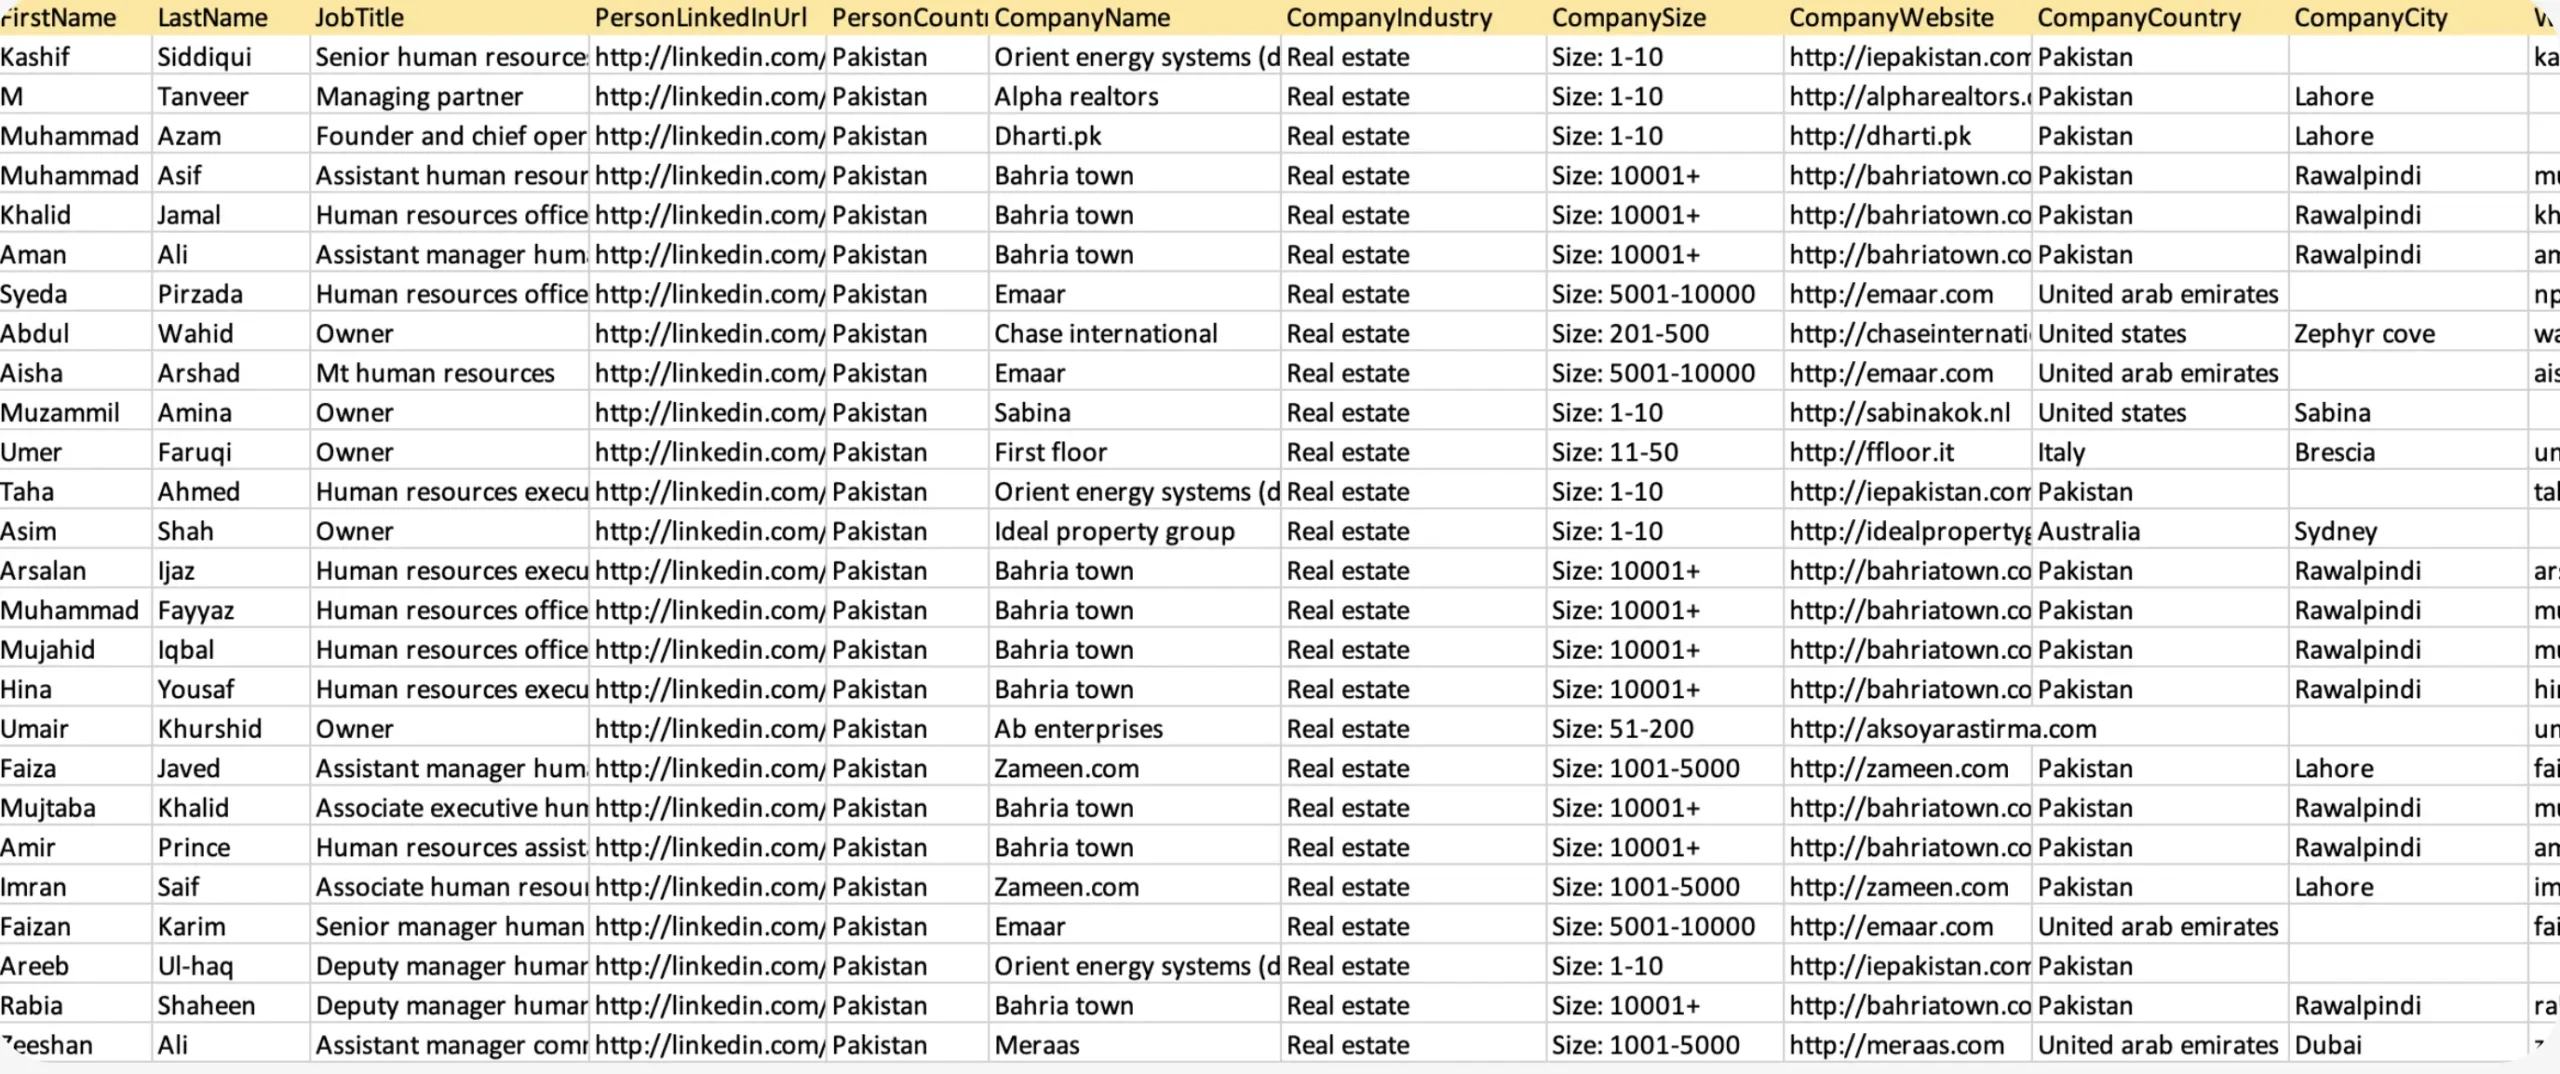Image resolution: width=2560 pixels, height=1074 pixels.
Task: Click the CompanyCity column header
Action: (2407, 17)
